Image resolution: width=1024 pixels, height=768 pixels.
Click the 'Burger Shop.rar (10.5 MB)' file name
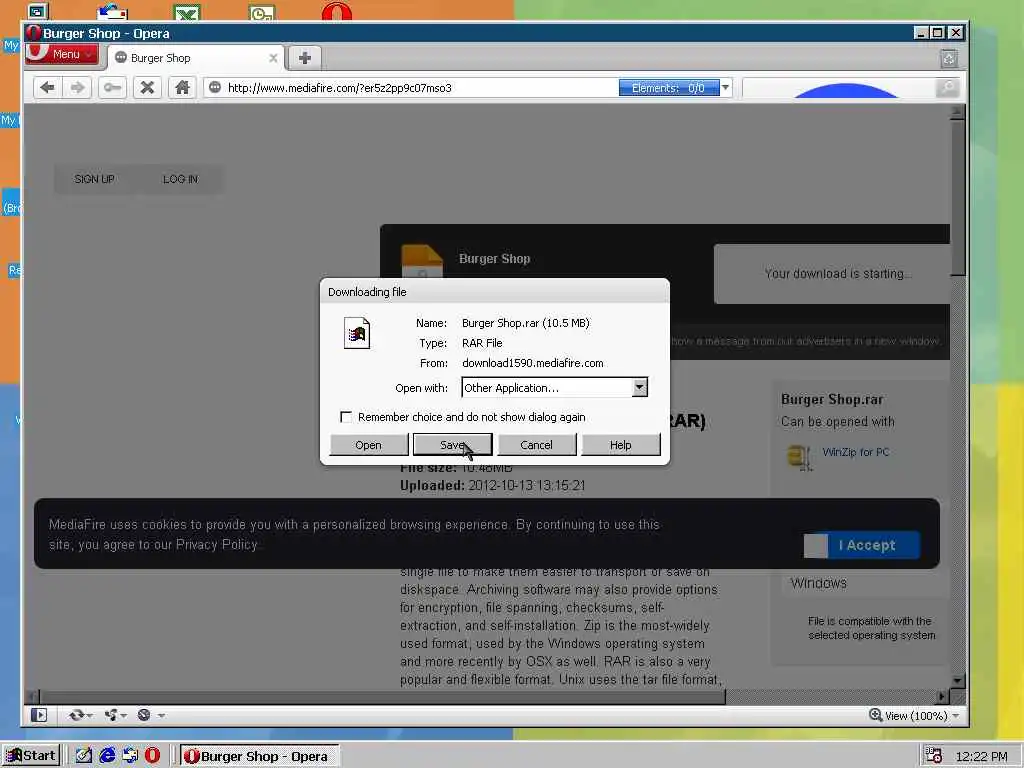[x=526, y=323]
